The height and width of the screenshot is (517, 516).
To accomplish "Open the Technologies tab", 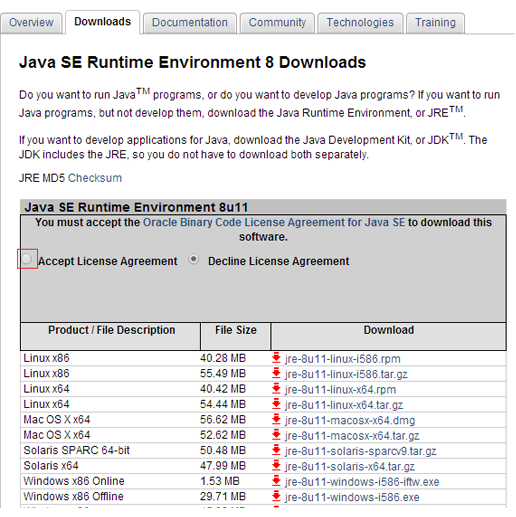I will click(x=360, y=23).
